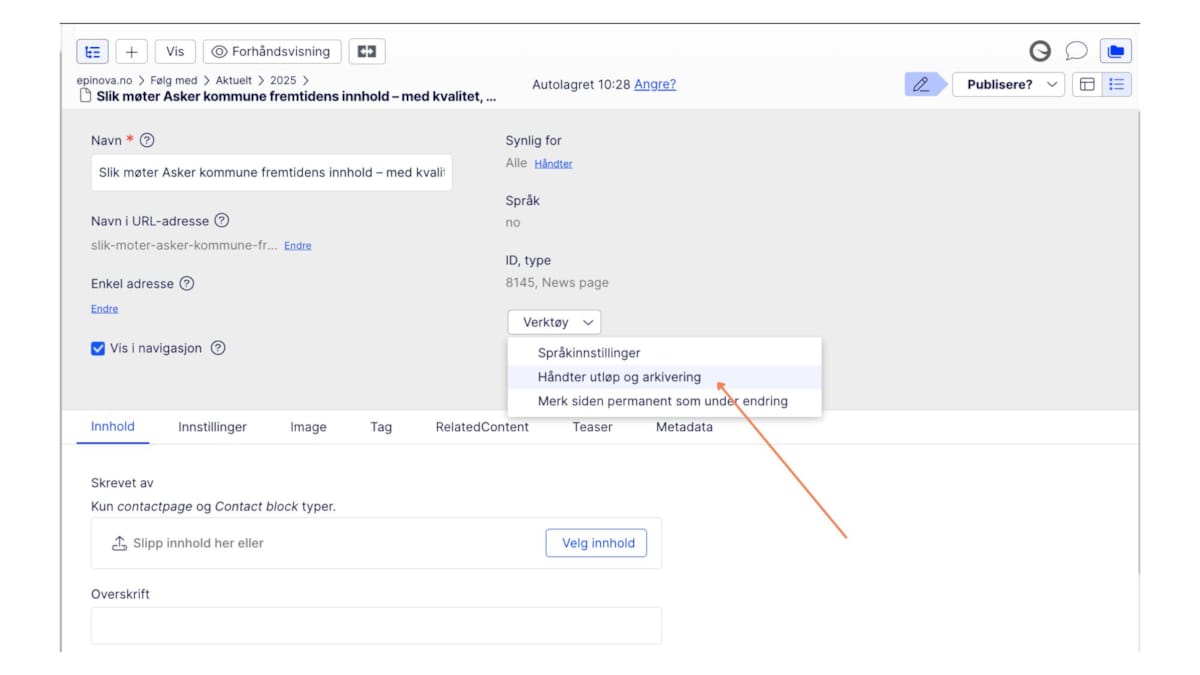Click the plus icon to create content
The width and height of the screenshot is (1200, 675).
pyautogui.click(x=132, y=52)
